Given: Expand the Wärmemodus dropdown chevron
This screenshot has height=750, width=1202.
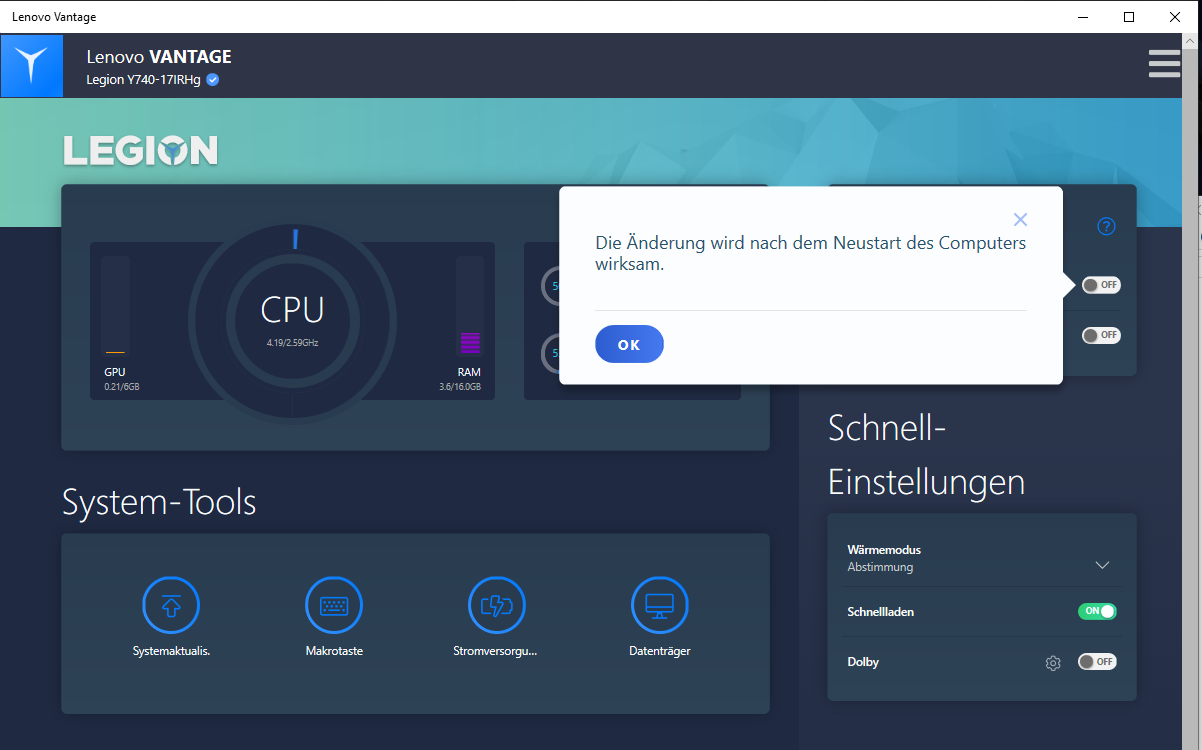Looking at the screenshot, I should [1102, 565].
